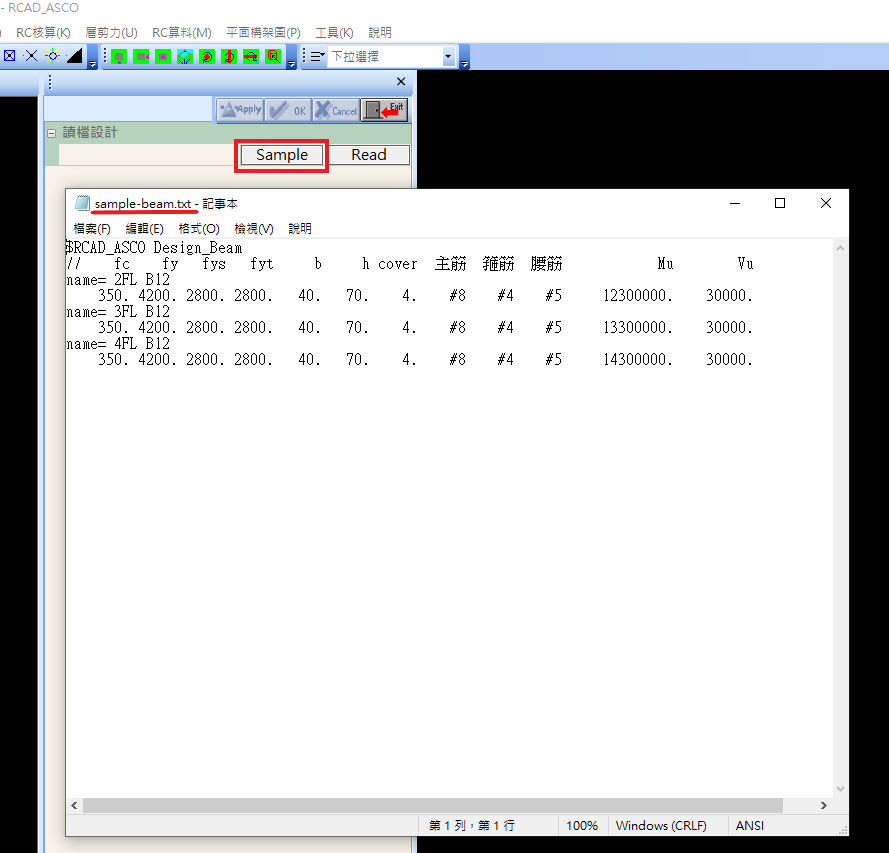889x853 pixels.
Task: Click the cyan circle section icon
Action: [185, 57]
